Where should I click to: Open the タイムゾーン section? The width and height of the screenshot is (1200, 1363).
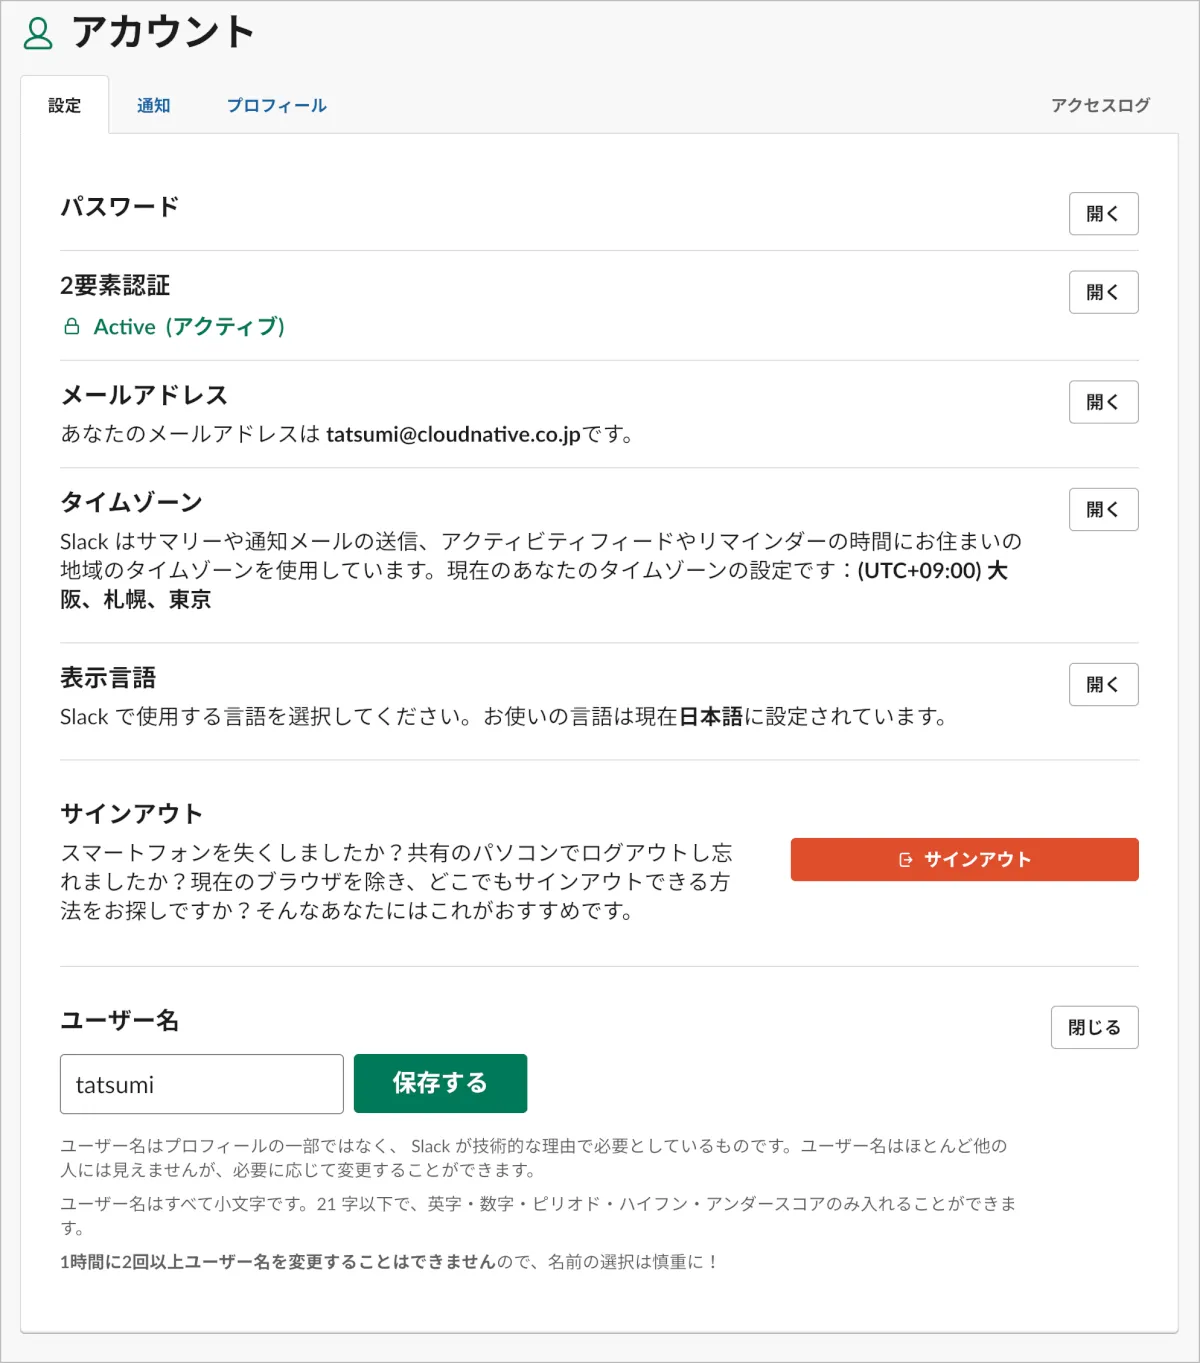1103,509
